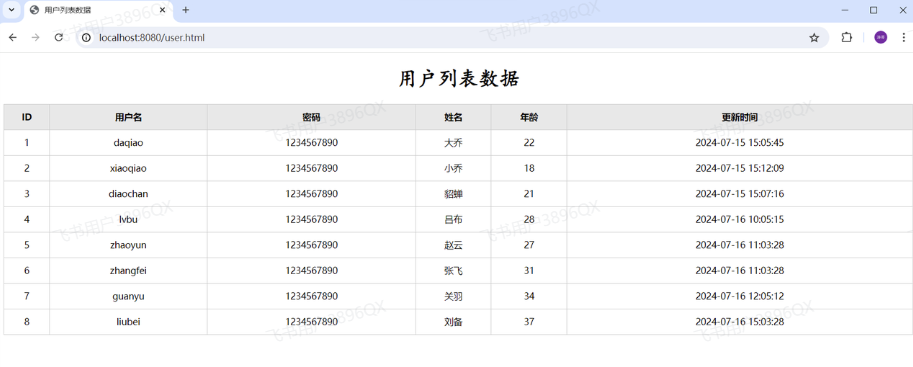
Task: Click timestamp 2024-07-16 11:03:28 in zhangfei row
Action: (x=739, y=271)
